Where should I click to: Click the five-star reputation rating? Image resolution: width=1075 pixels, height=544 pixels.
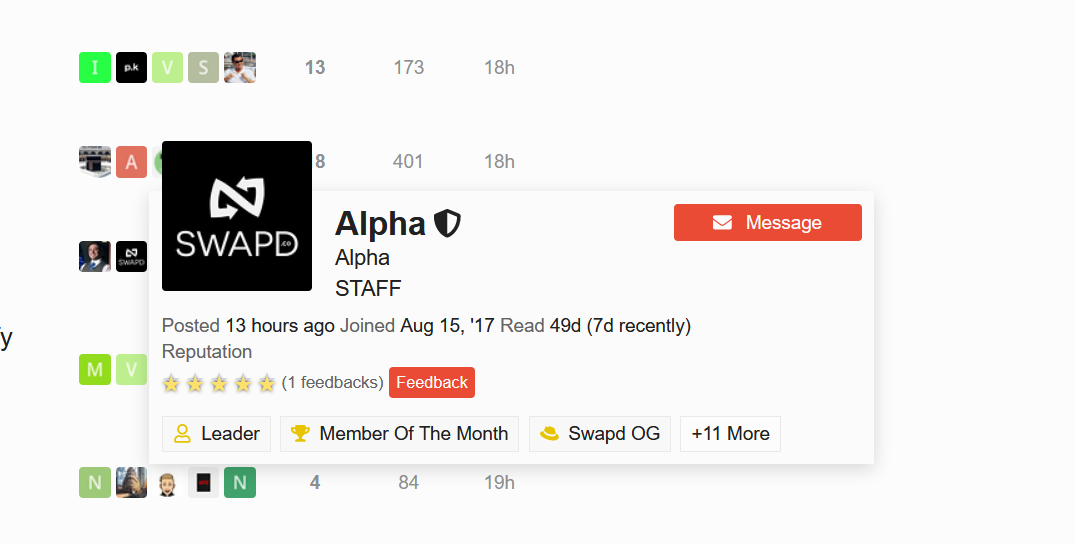click(x=219, y=383)
